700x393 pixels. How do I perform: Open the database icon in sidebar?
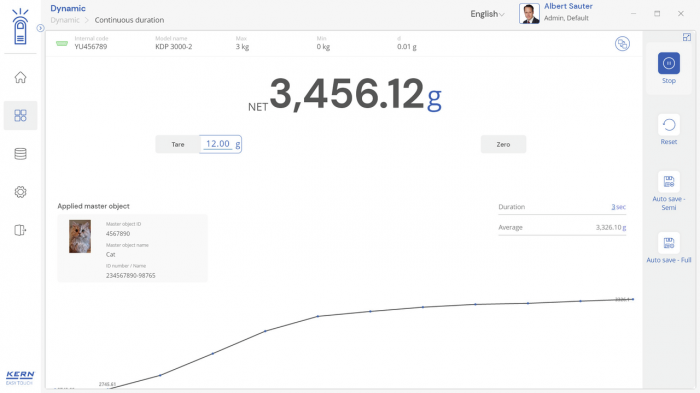(x=20, y=154)
